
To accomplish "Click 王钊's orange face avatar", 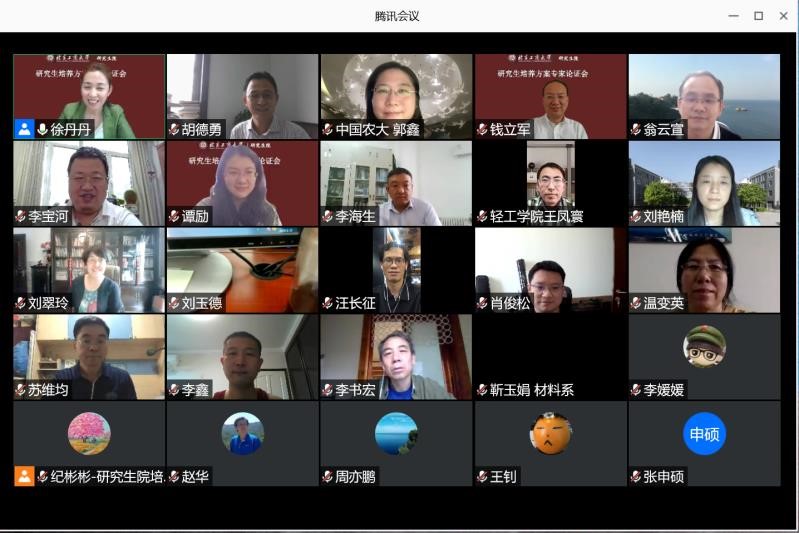I will (550, 434).
